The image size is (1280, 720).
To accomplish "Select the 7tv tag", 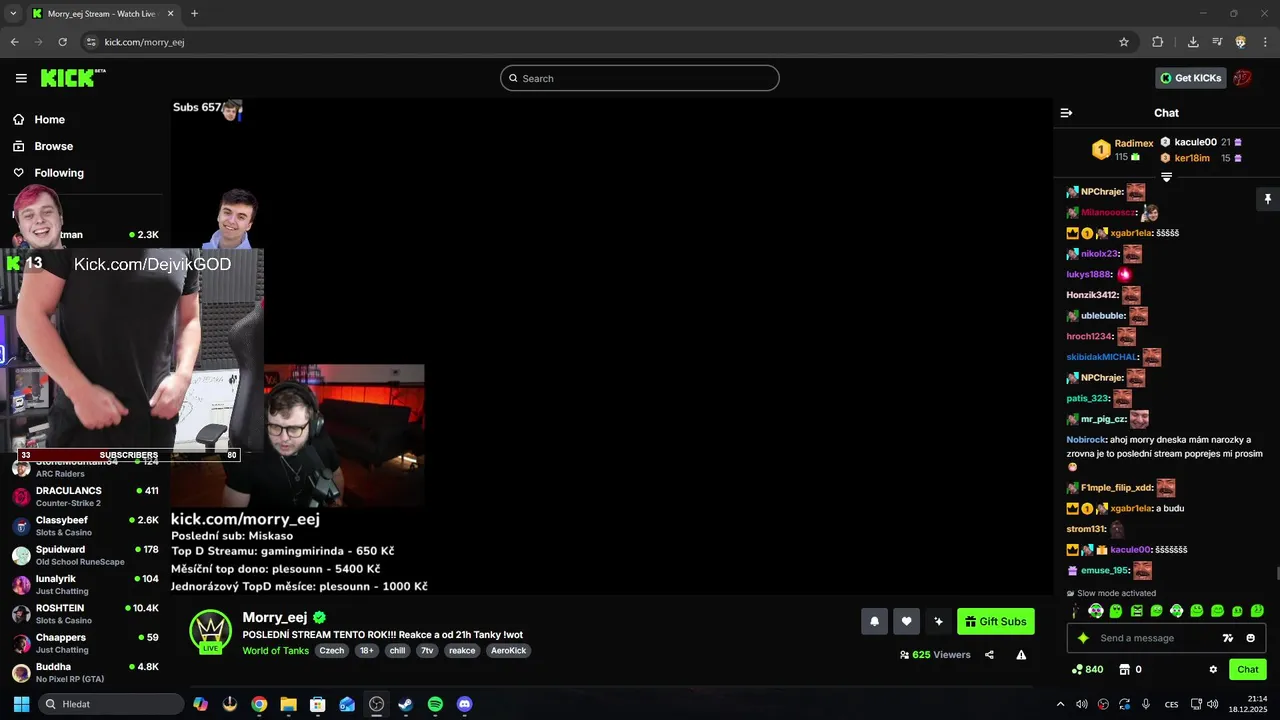I will pos(427,650).
